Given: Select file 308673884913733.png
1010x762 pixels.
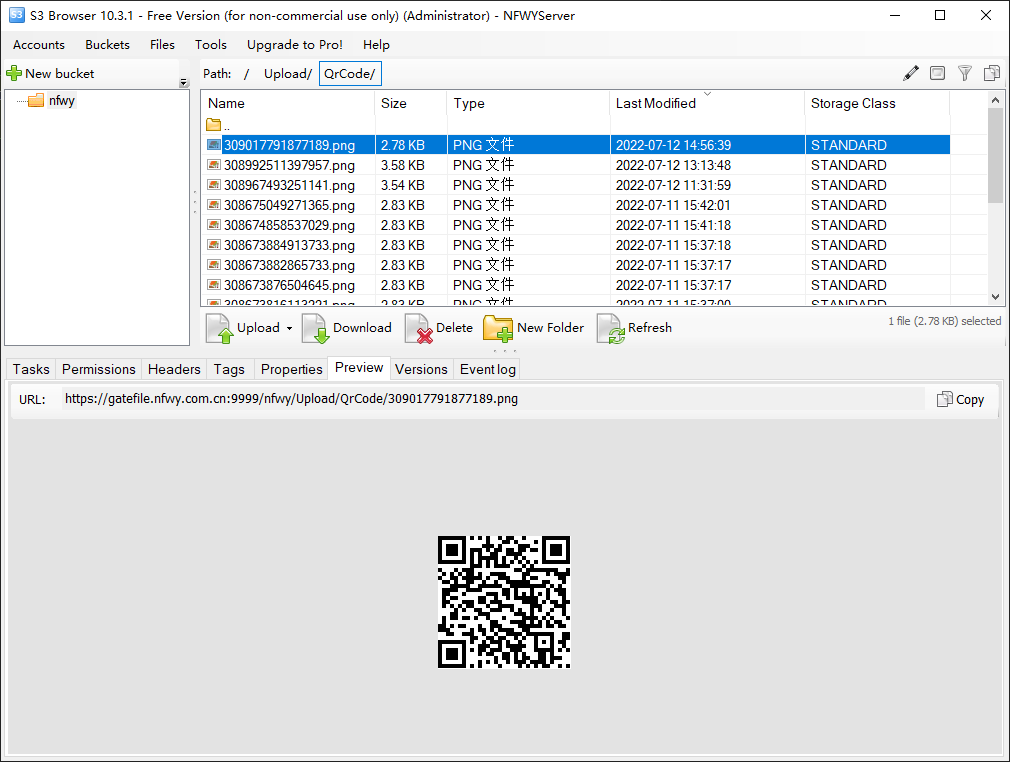Looking at the screenshot, I should (289, 245).
